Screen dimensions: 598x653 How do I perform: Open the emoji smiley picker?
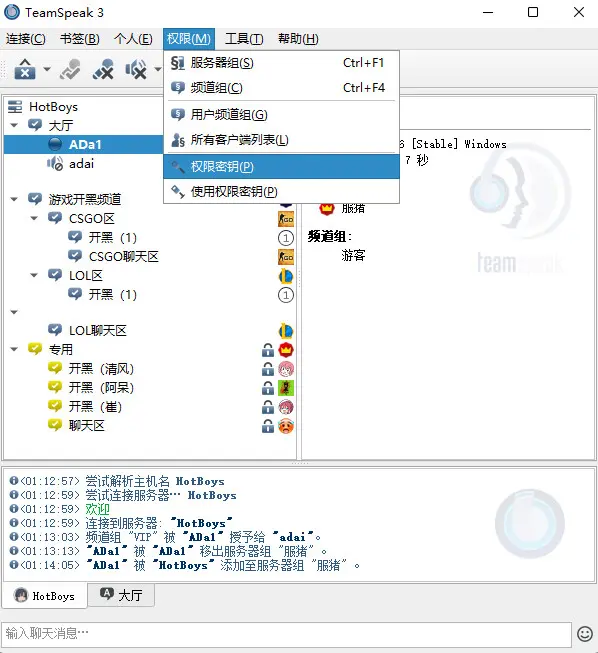coord(585,634)
